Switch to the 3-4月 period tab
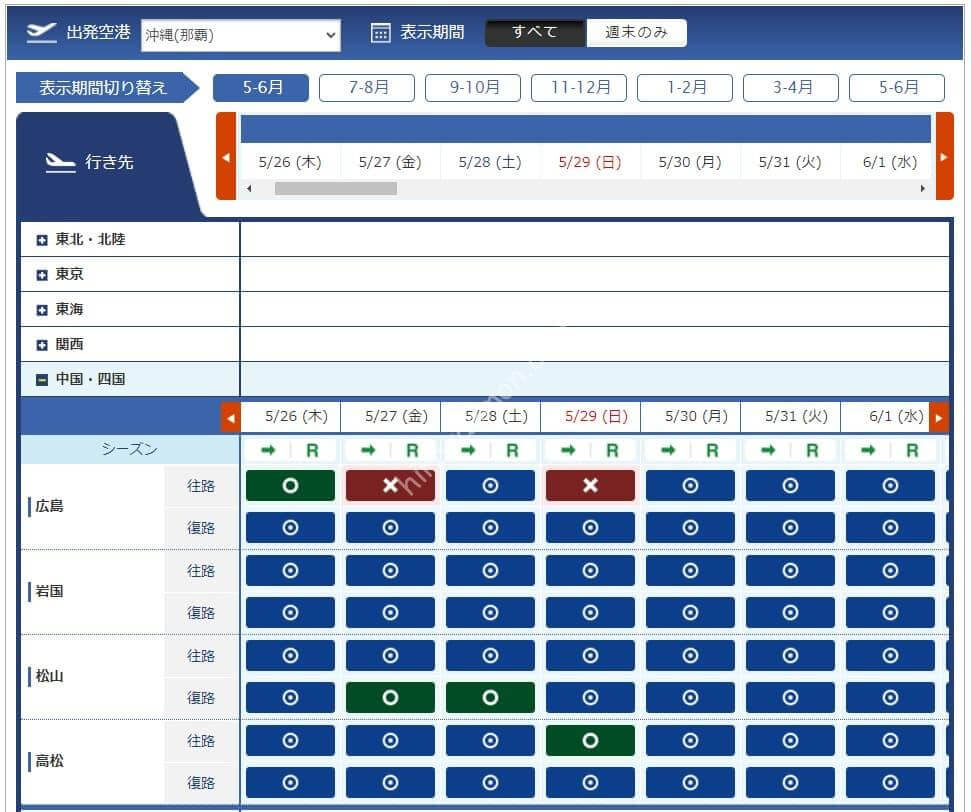The height and width of the screenshot is (812, 971). (x=790, y=87)
